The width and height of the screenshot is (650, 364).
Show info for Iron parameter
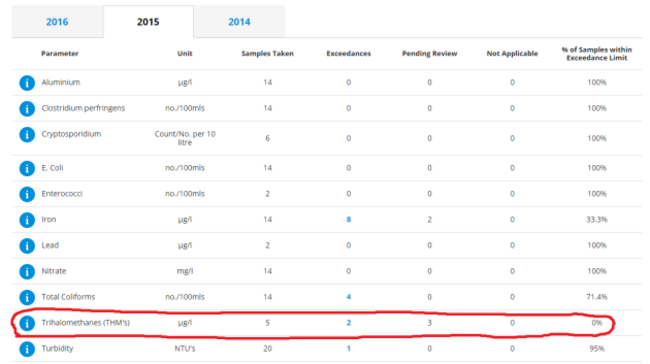[27, 220]
